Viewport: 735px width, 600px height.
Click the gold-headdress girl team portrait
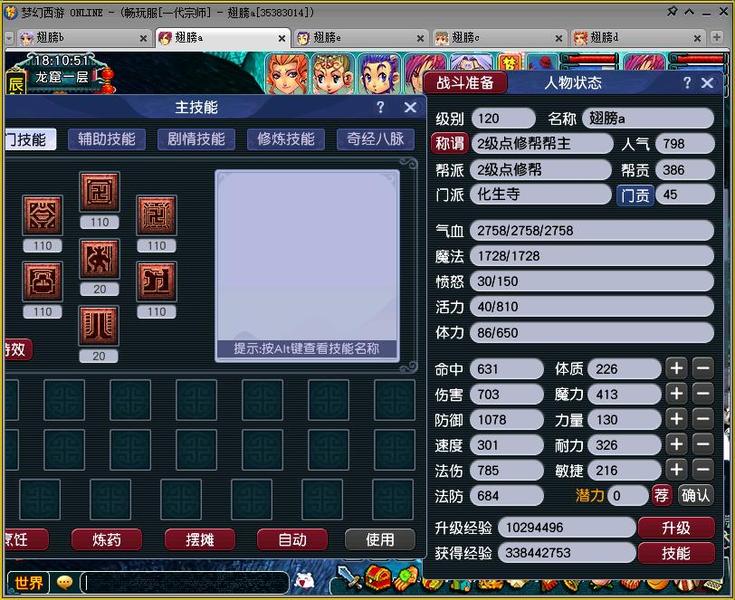[x=332, y=74]
